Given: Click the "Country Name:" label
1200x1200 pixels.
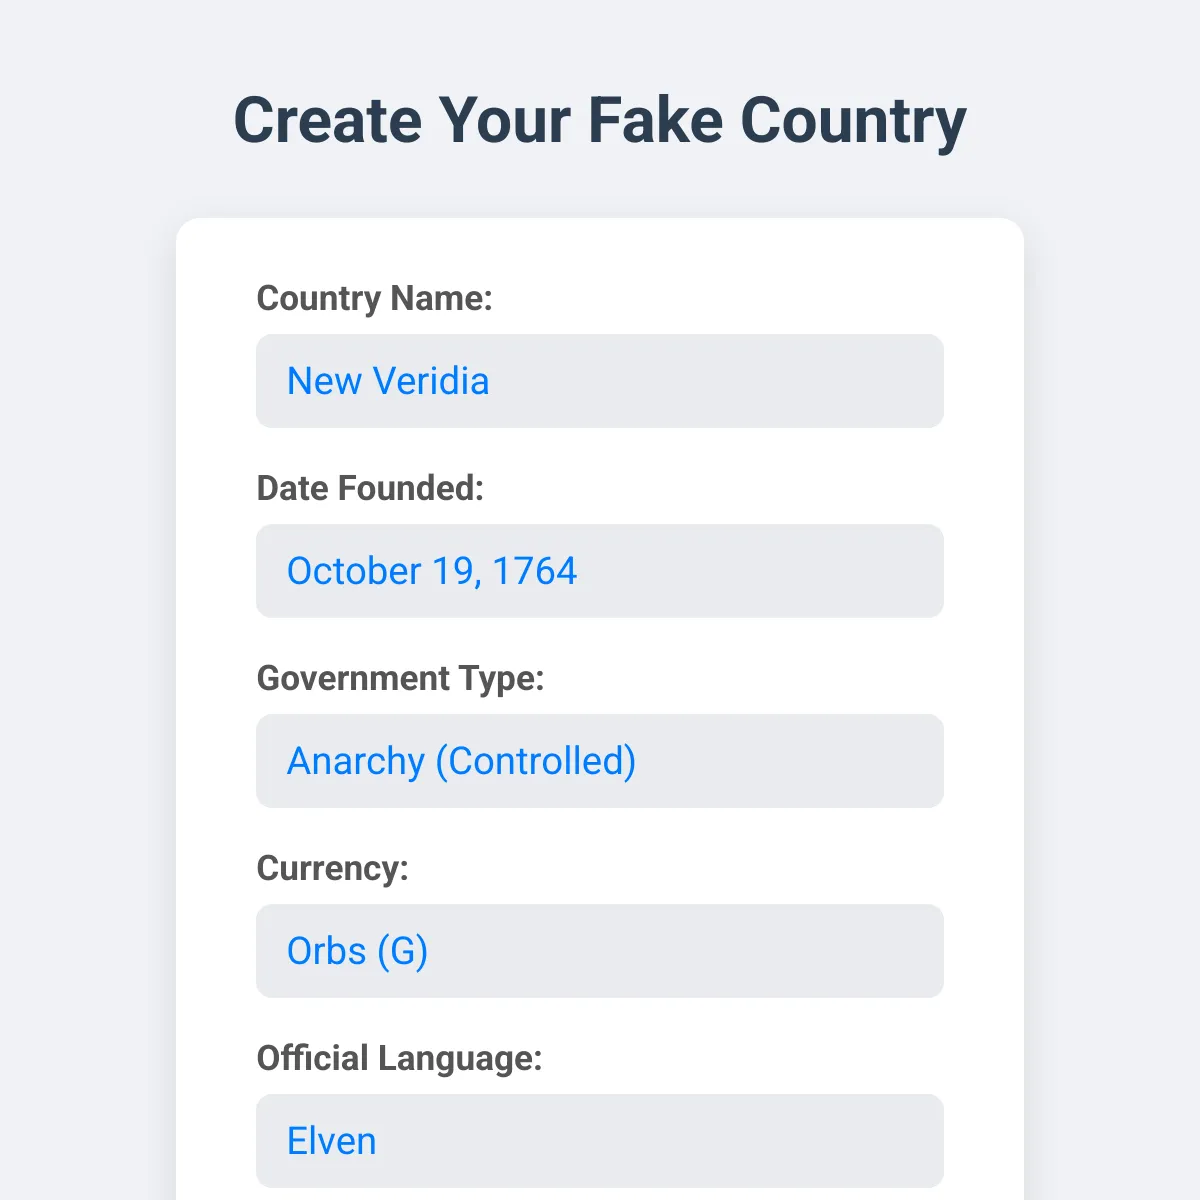Looking at the screenshot, I should pyautogui.click(x=374, y=298).
